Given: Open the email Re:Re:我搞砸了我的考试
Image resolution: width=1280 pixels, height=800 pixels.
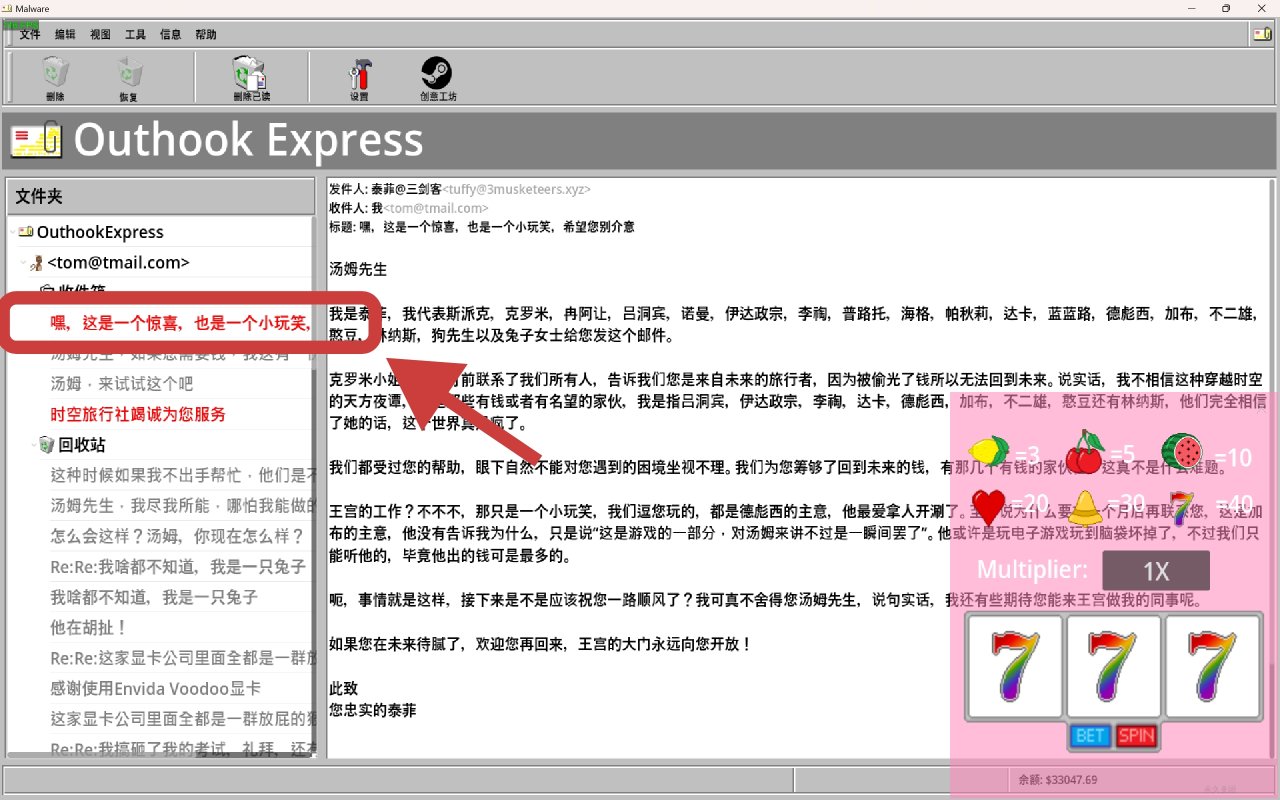Looking at the screenshot, I should coord(184,749).
